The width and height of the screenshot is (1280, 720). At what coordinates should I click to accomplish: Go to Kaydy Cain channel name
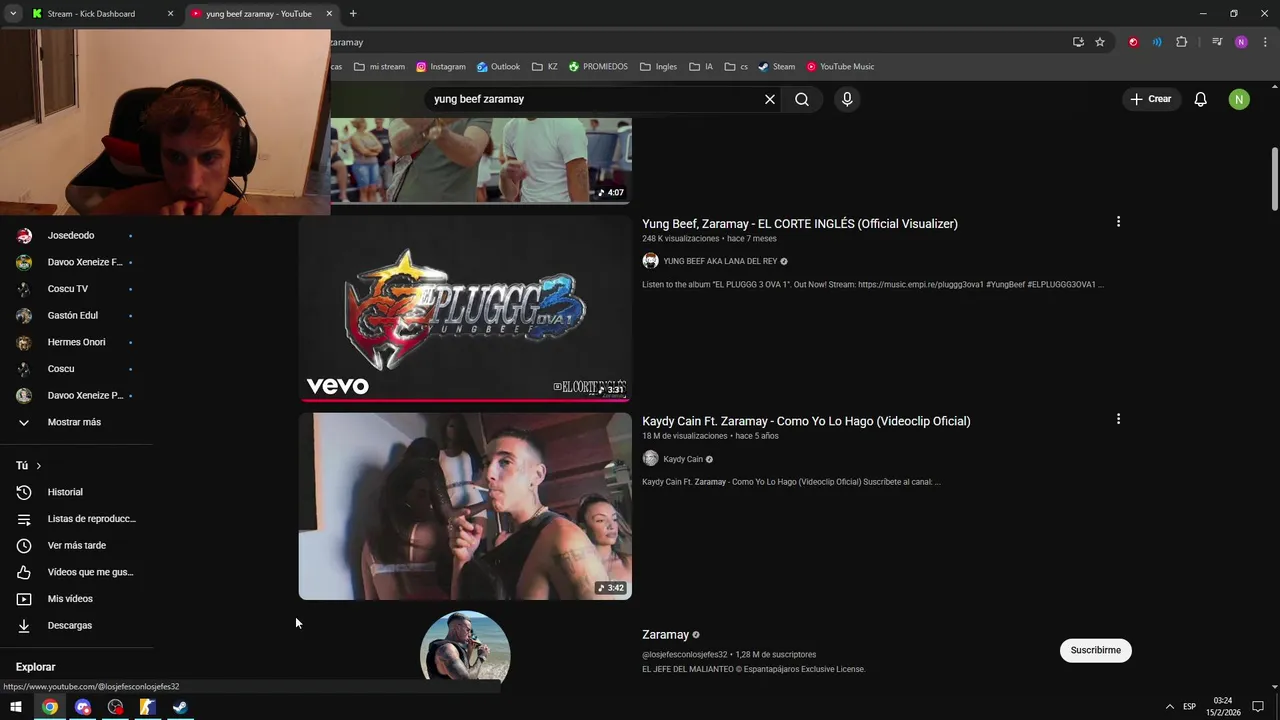click(x=683, y=459)
